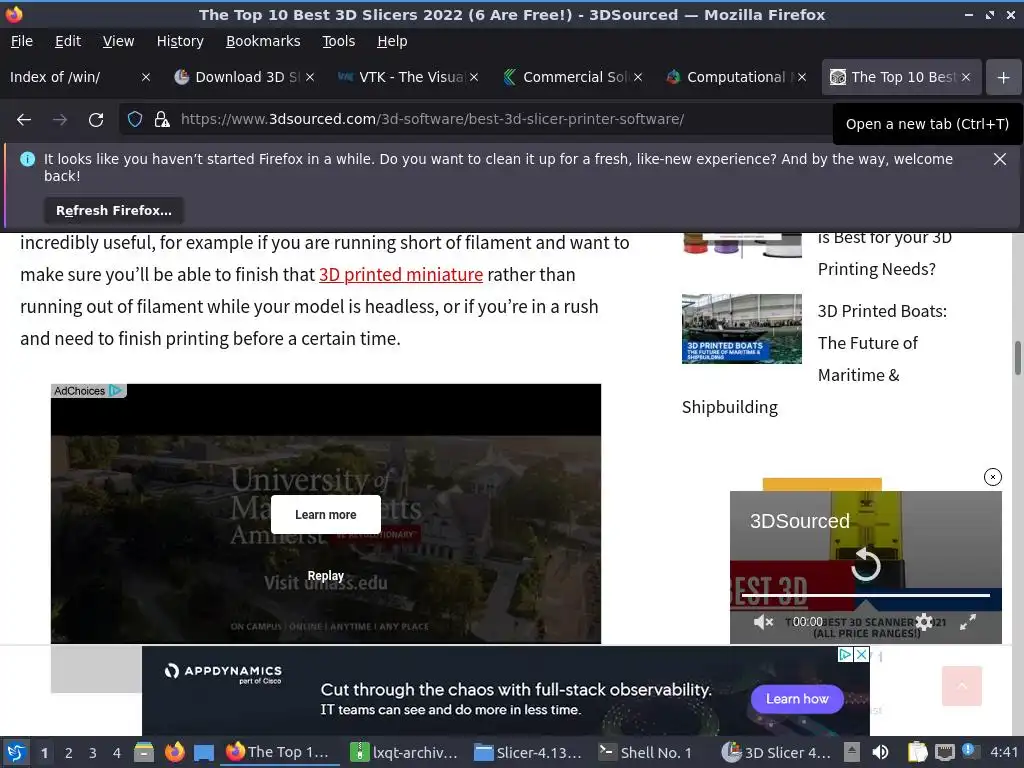Close the Computational tab
The width and height of the screenshot is (1024, 768).
click(801, 77)
